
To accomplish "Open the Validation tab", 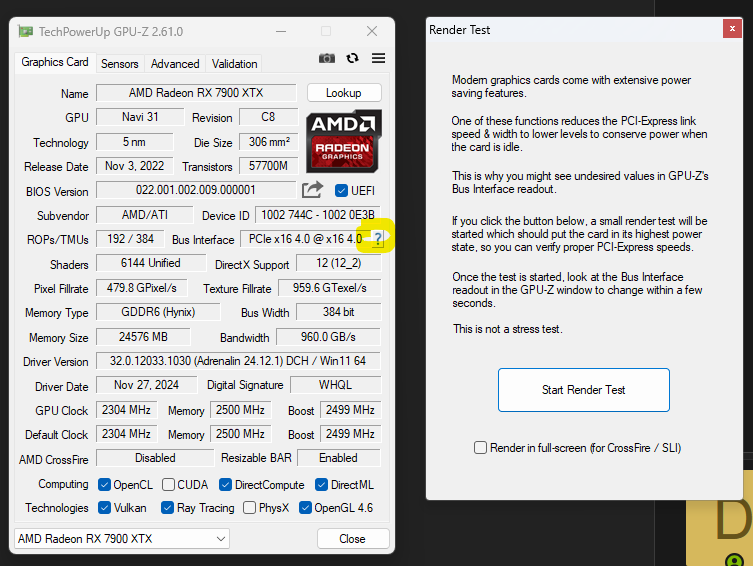I will click(x=234, y=64).
